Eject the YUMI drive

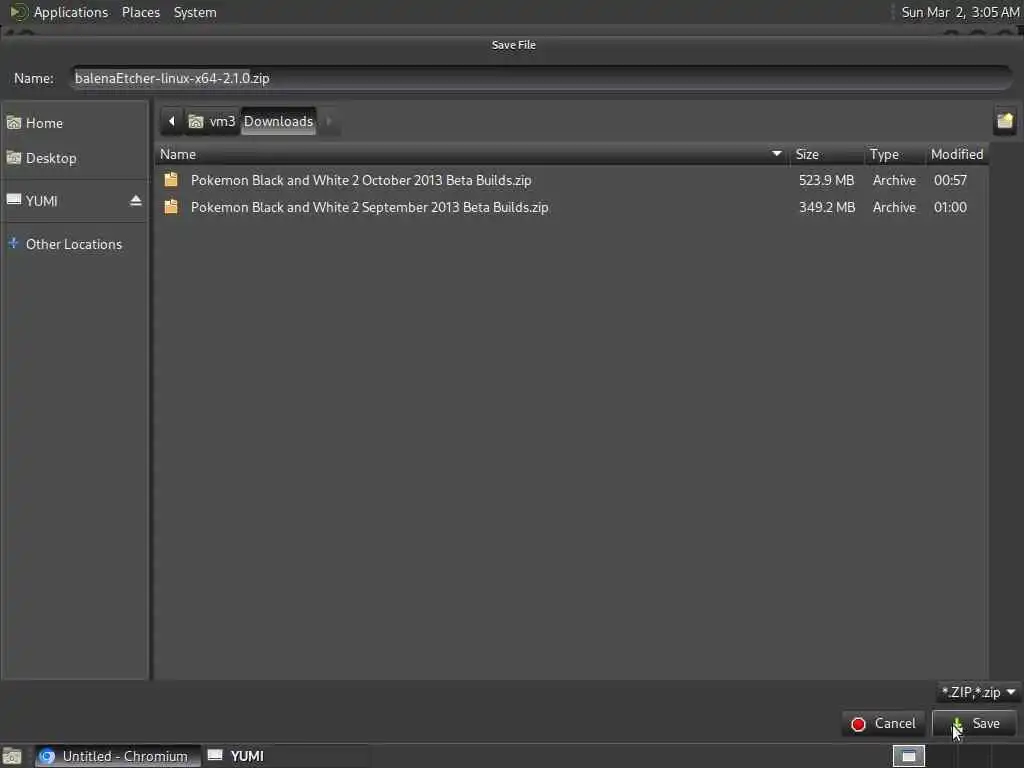(x=136, y=200)
